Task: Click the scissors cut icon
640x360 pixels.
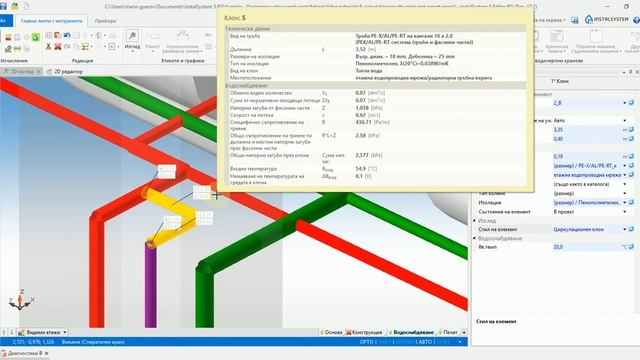Action: pyautogui.click(x=49, y=47)
